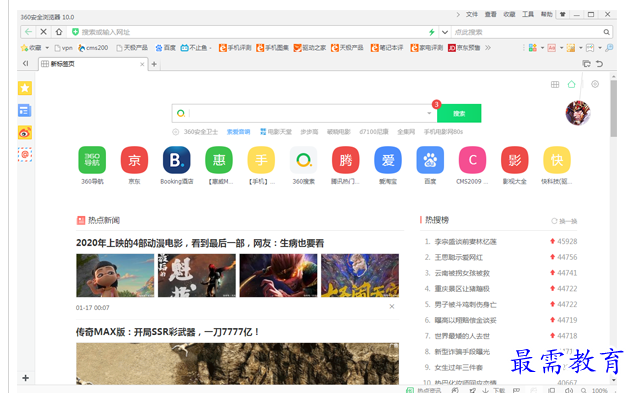
Task: Open the blue 爱 shortcut tile
Action: (388, 160)
